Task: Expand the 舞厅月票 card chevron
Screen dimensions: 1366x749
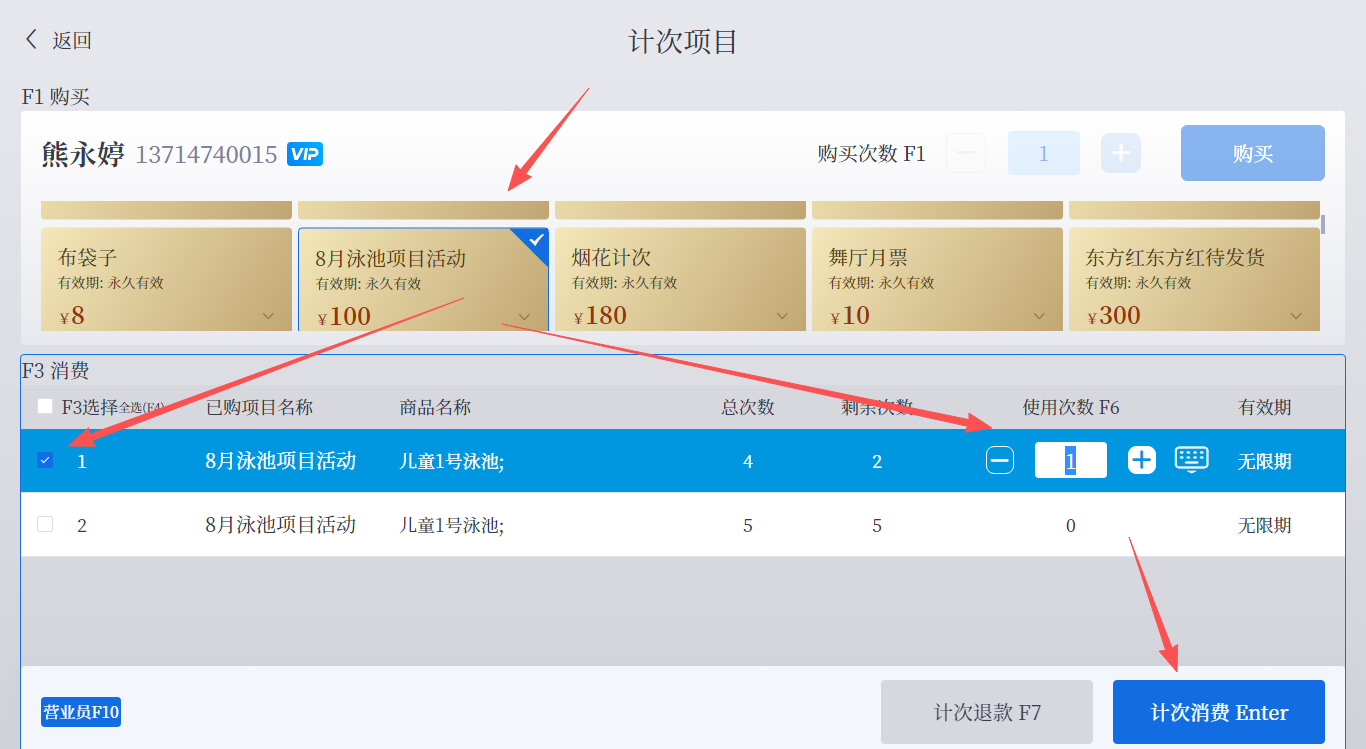Action: coord(1039,316)
